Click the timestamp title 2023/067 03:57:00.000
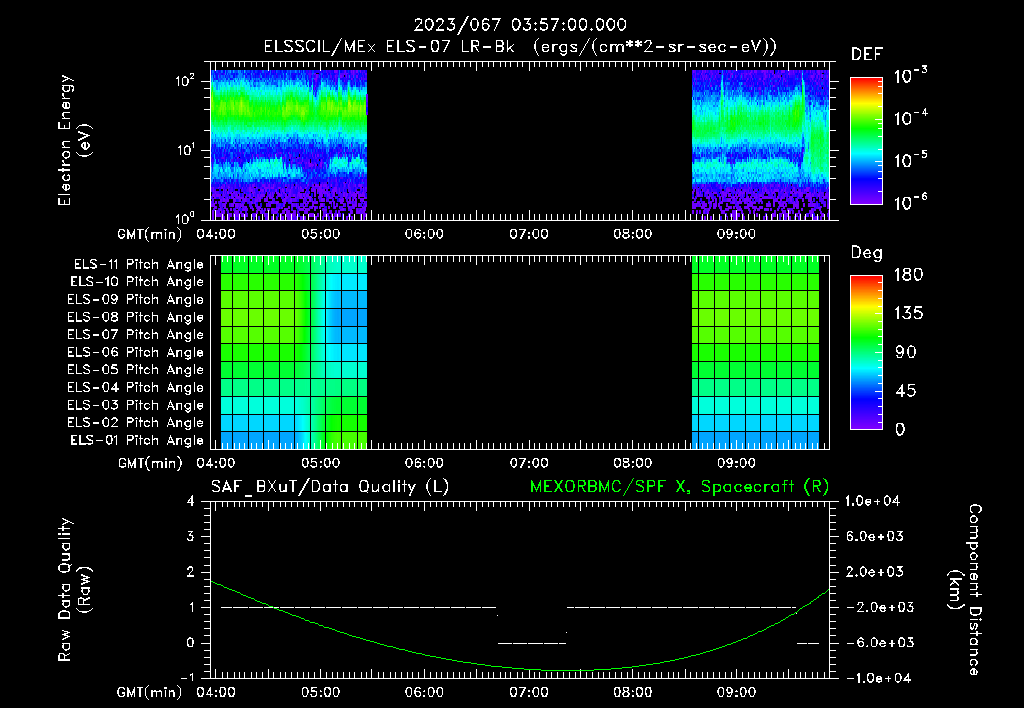1024x708 pixels. point(520,25)
